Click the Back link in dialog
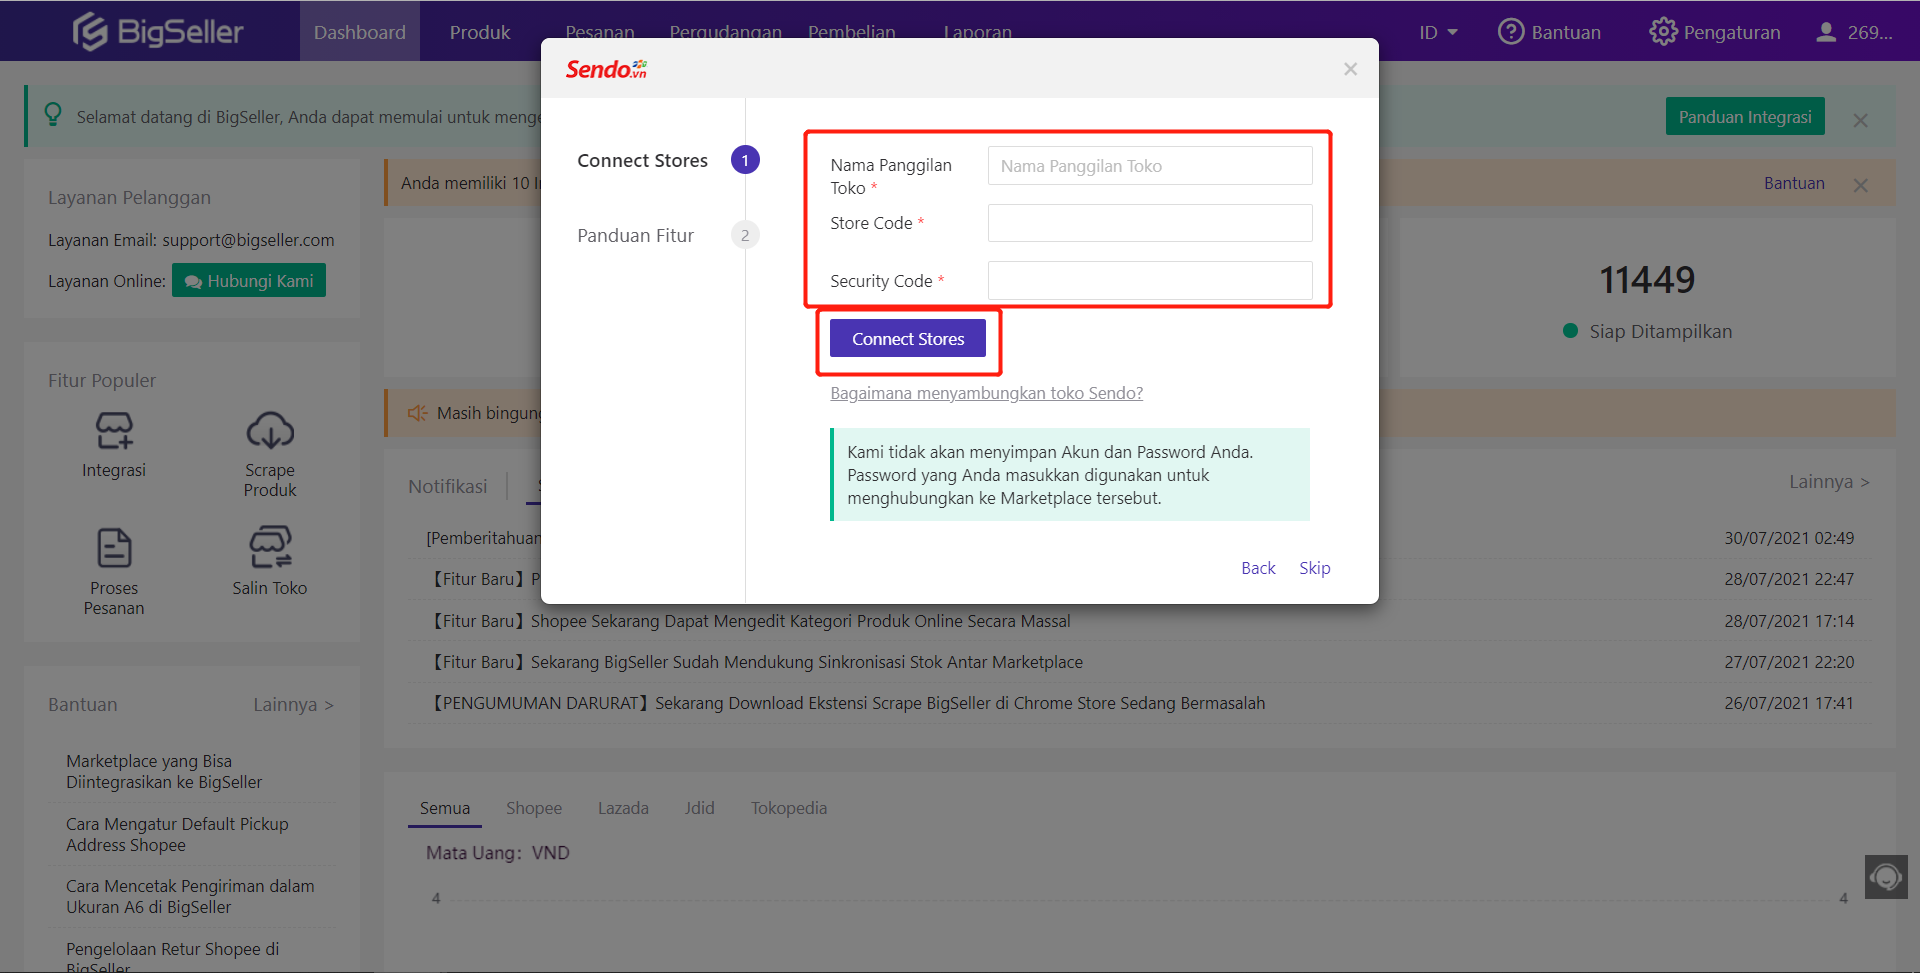1920x973 pixels. (x=1258, y=568)
